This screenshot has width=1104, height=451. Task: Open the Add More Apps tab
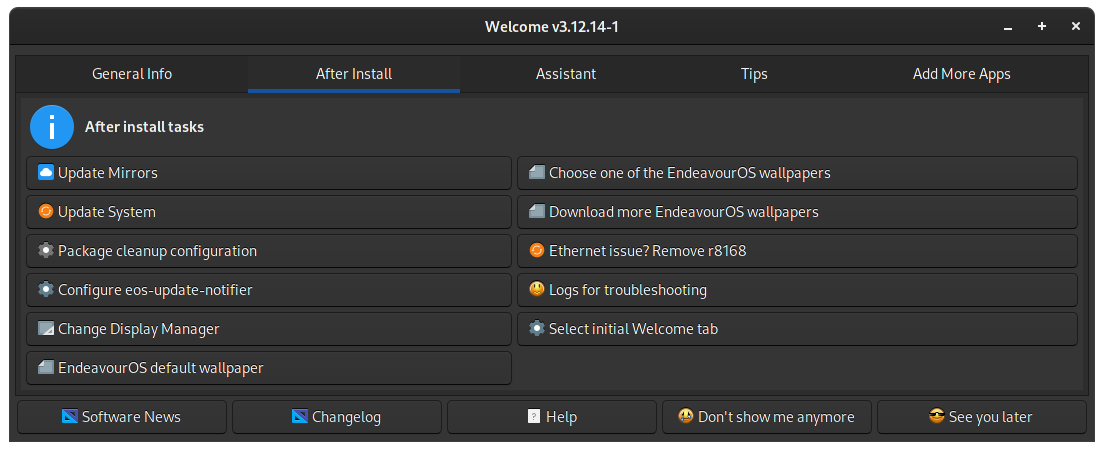[x=962, y=74]
